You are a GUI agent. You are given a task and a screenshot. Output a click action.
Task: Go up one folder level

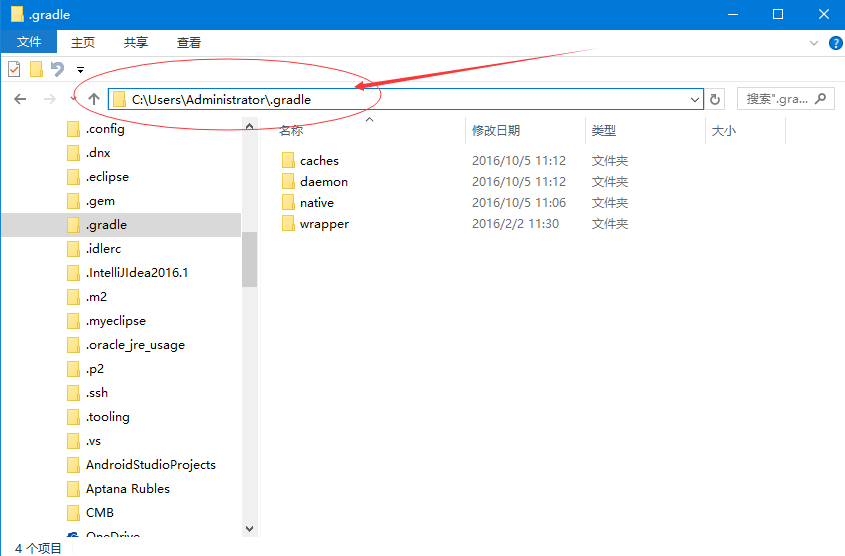[94, 99]
